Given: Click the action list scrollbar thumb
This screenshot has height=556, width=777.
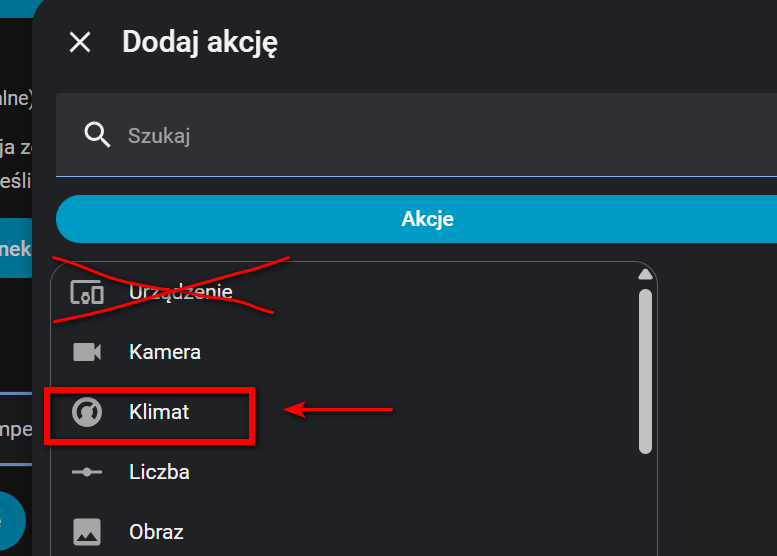Looking at the screenshot, I should pyautogui.click(x=646, y=370).
